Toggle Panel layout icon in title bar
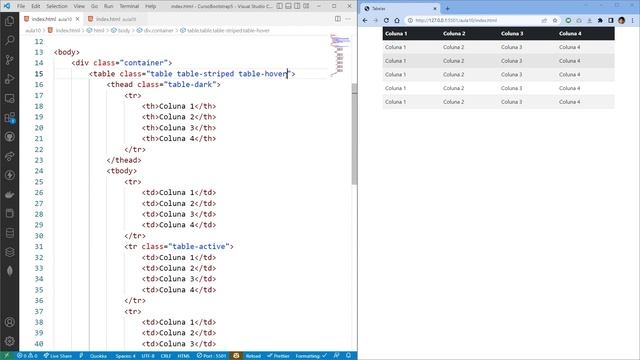This screenshot has height=360, width=640. point(289,6)
